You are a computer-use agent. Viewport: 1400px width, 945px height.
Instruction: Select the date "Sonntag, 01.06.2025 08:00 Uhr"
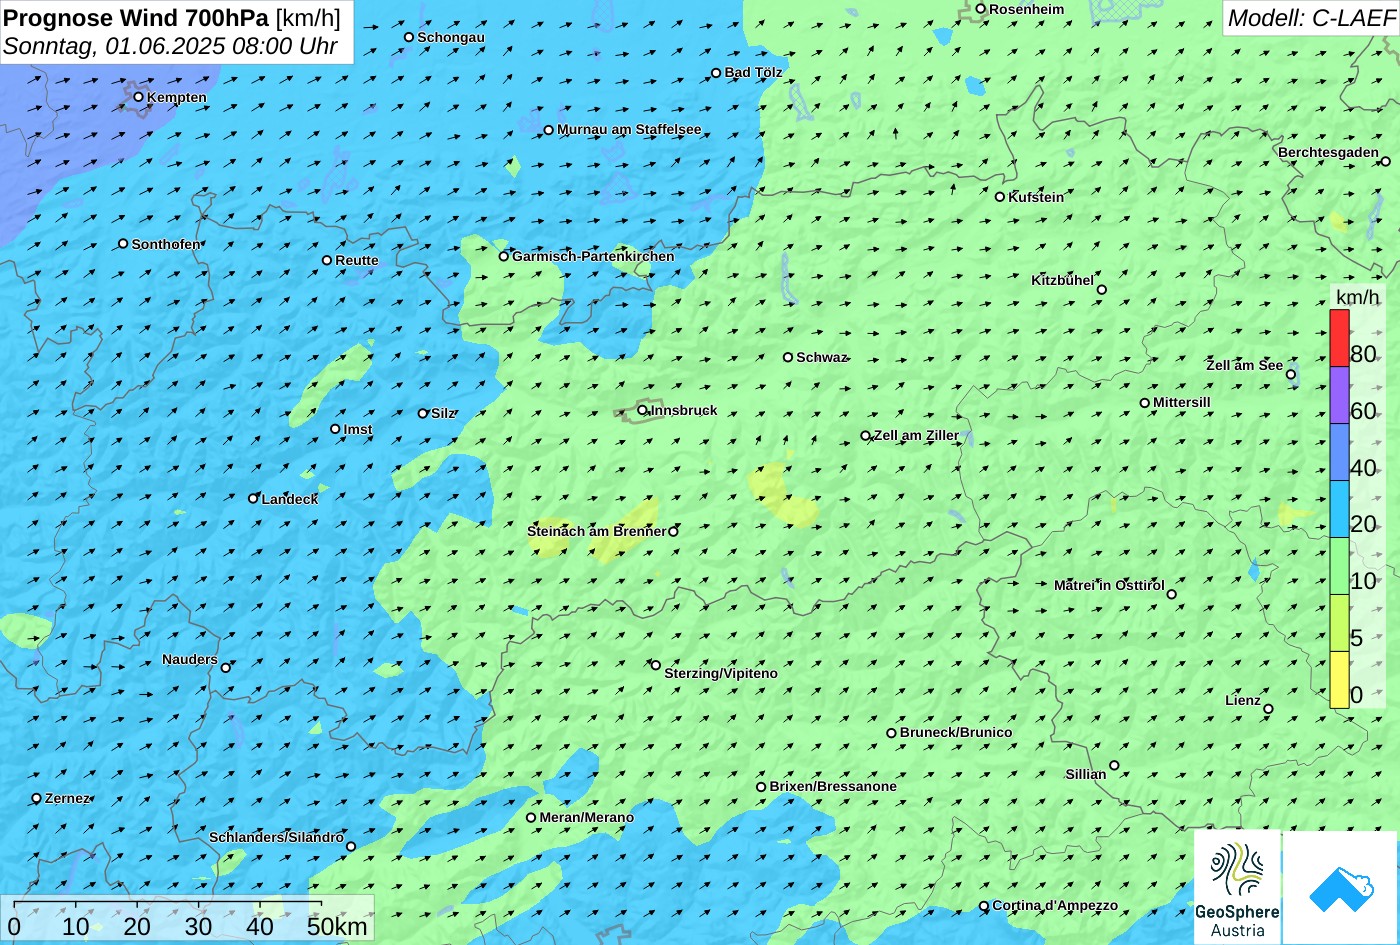pyautogui.click(x=171, y=46)
